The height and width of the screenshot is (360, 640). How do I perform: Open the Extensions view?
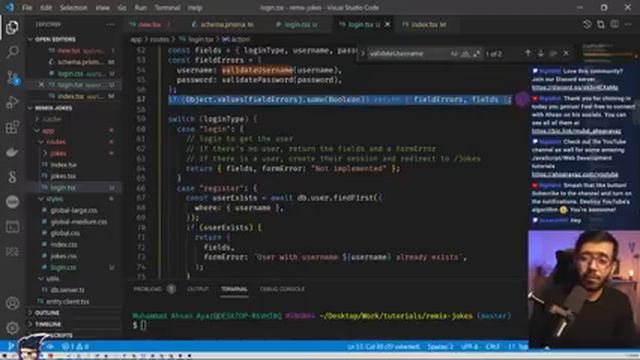(x=12, y=127)
